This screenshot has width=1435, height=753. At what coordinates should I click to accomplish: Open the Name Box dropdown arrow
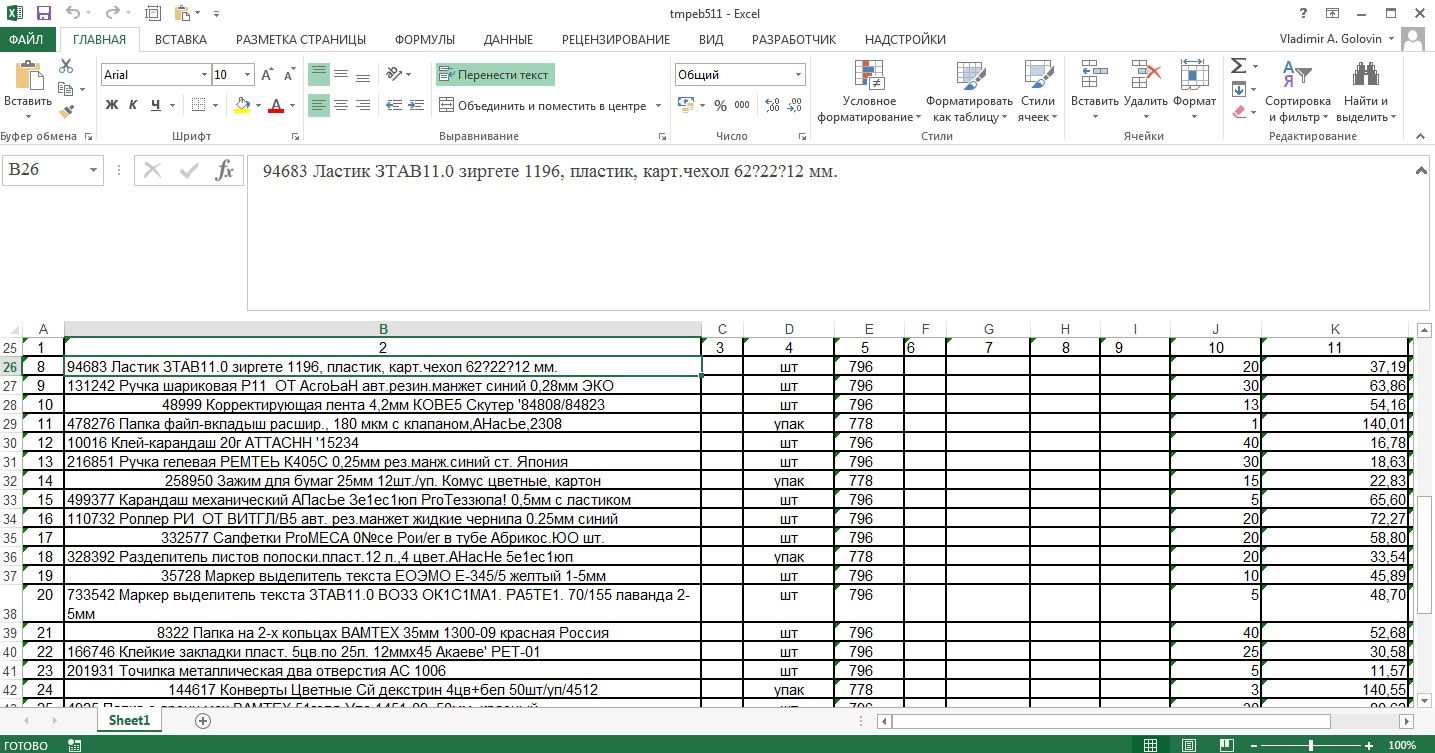pos(95,171)
